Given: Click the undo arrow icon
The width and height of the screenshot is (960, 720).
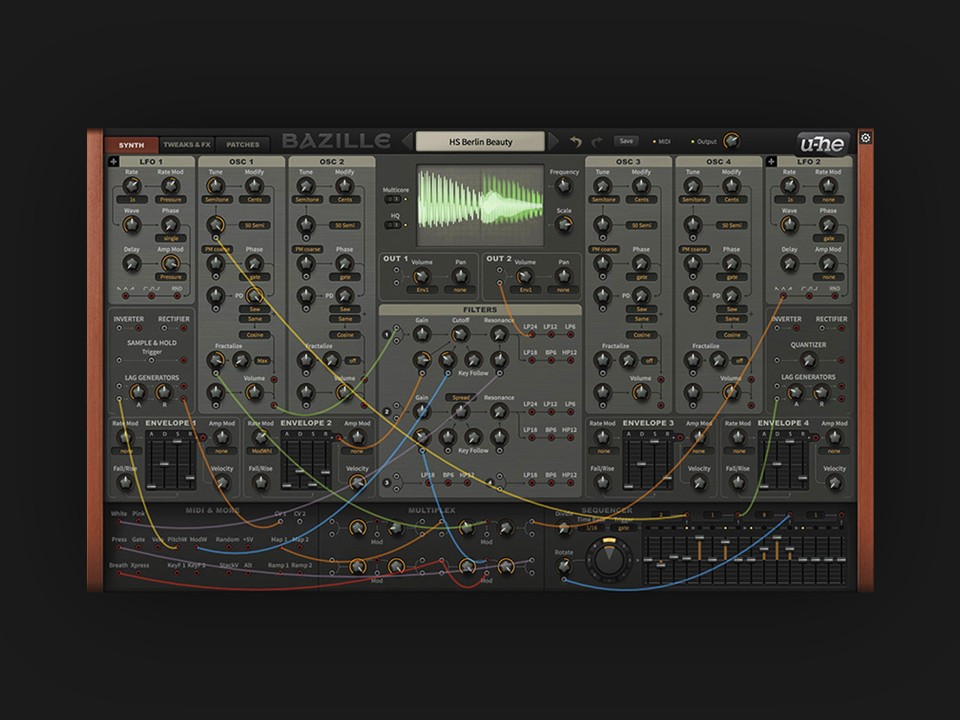Looking at the screenshot, I should 576,141.
